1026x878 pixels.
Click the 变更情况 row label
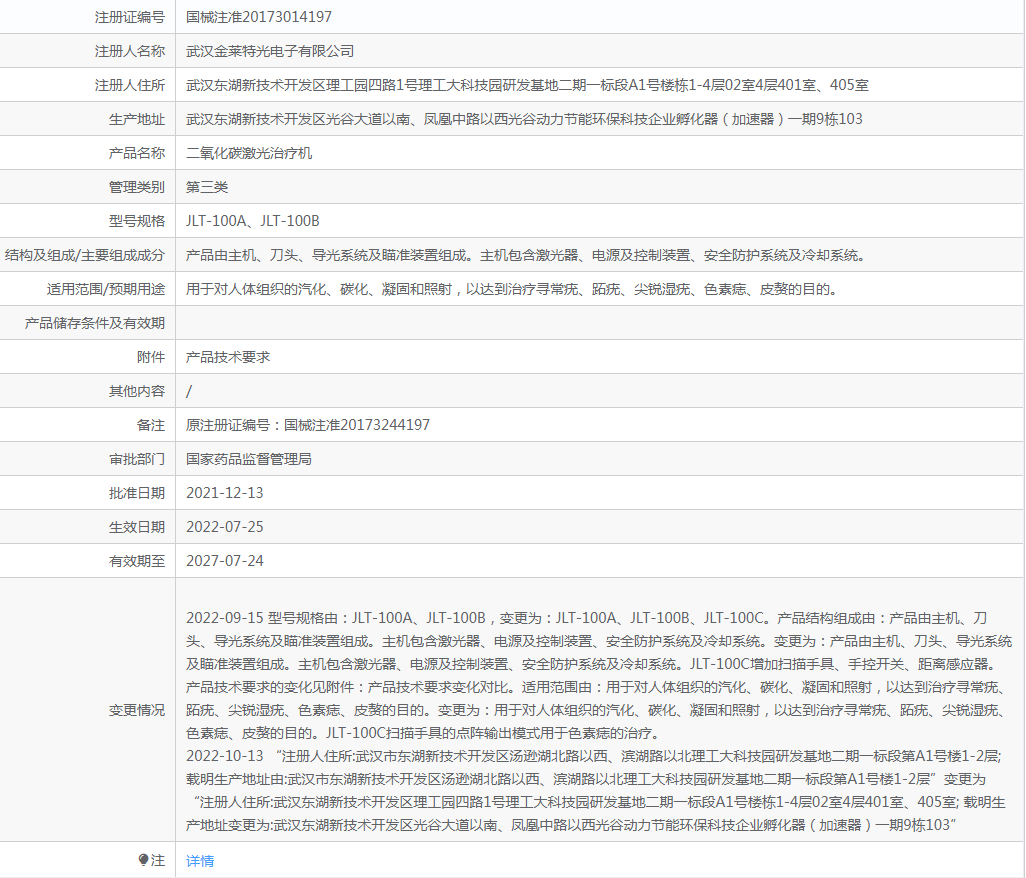137,711
